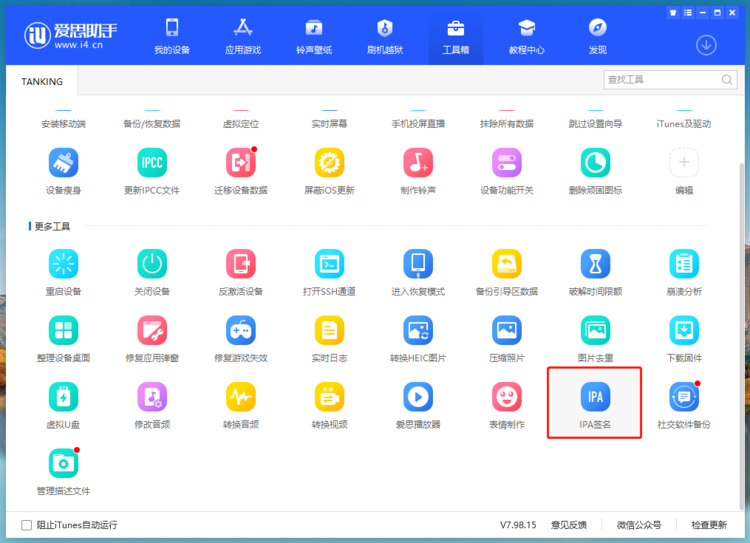Open 修改音频 tool
Image resolution: width=750 pixels, height=543 pixels.
pyautogui.click(x=152, y=397)
